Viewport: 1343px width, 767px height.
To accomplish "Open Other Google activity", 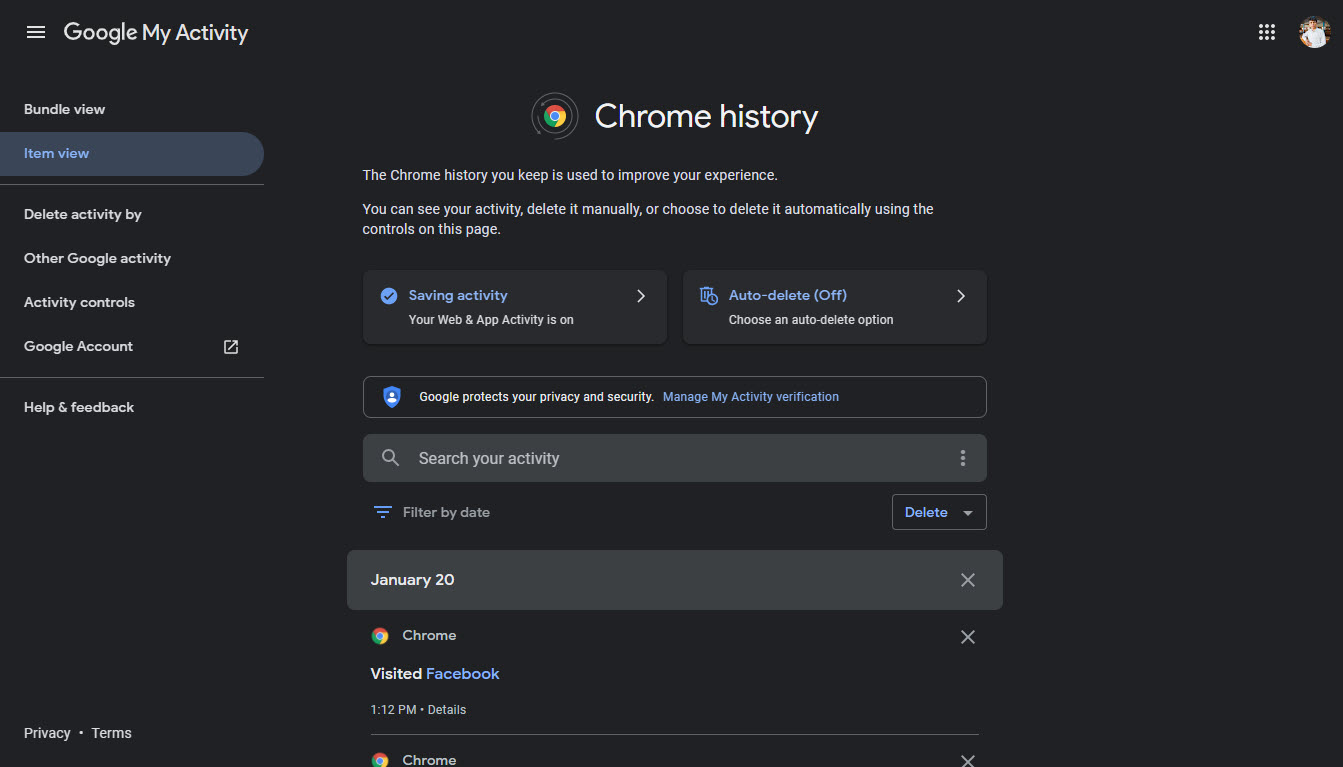I will point(97,258).
